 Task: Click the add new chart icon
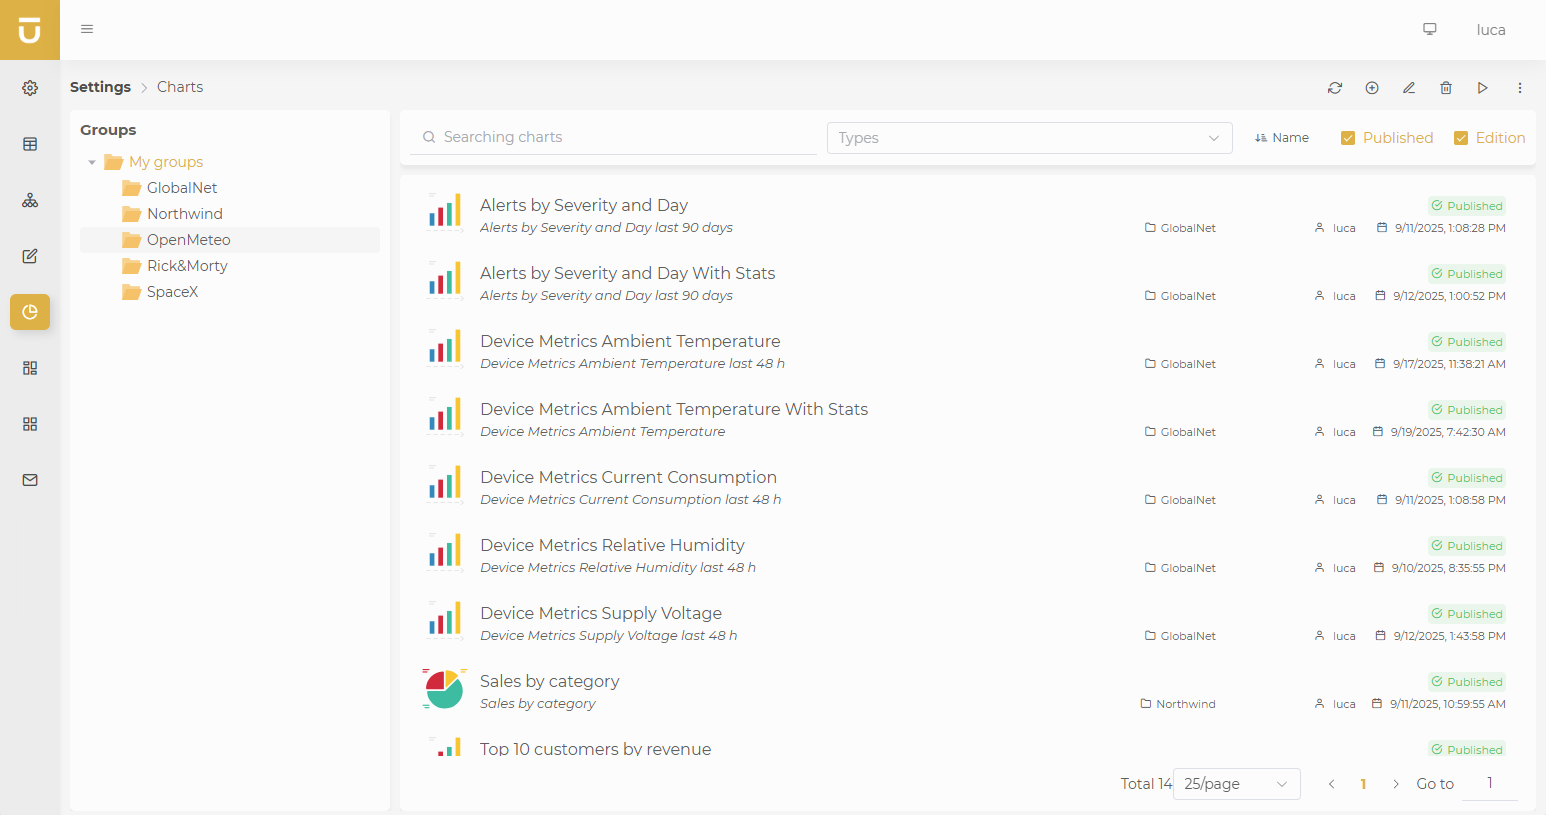[1372, 88]
